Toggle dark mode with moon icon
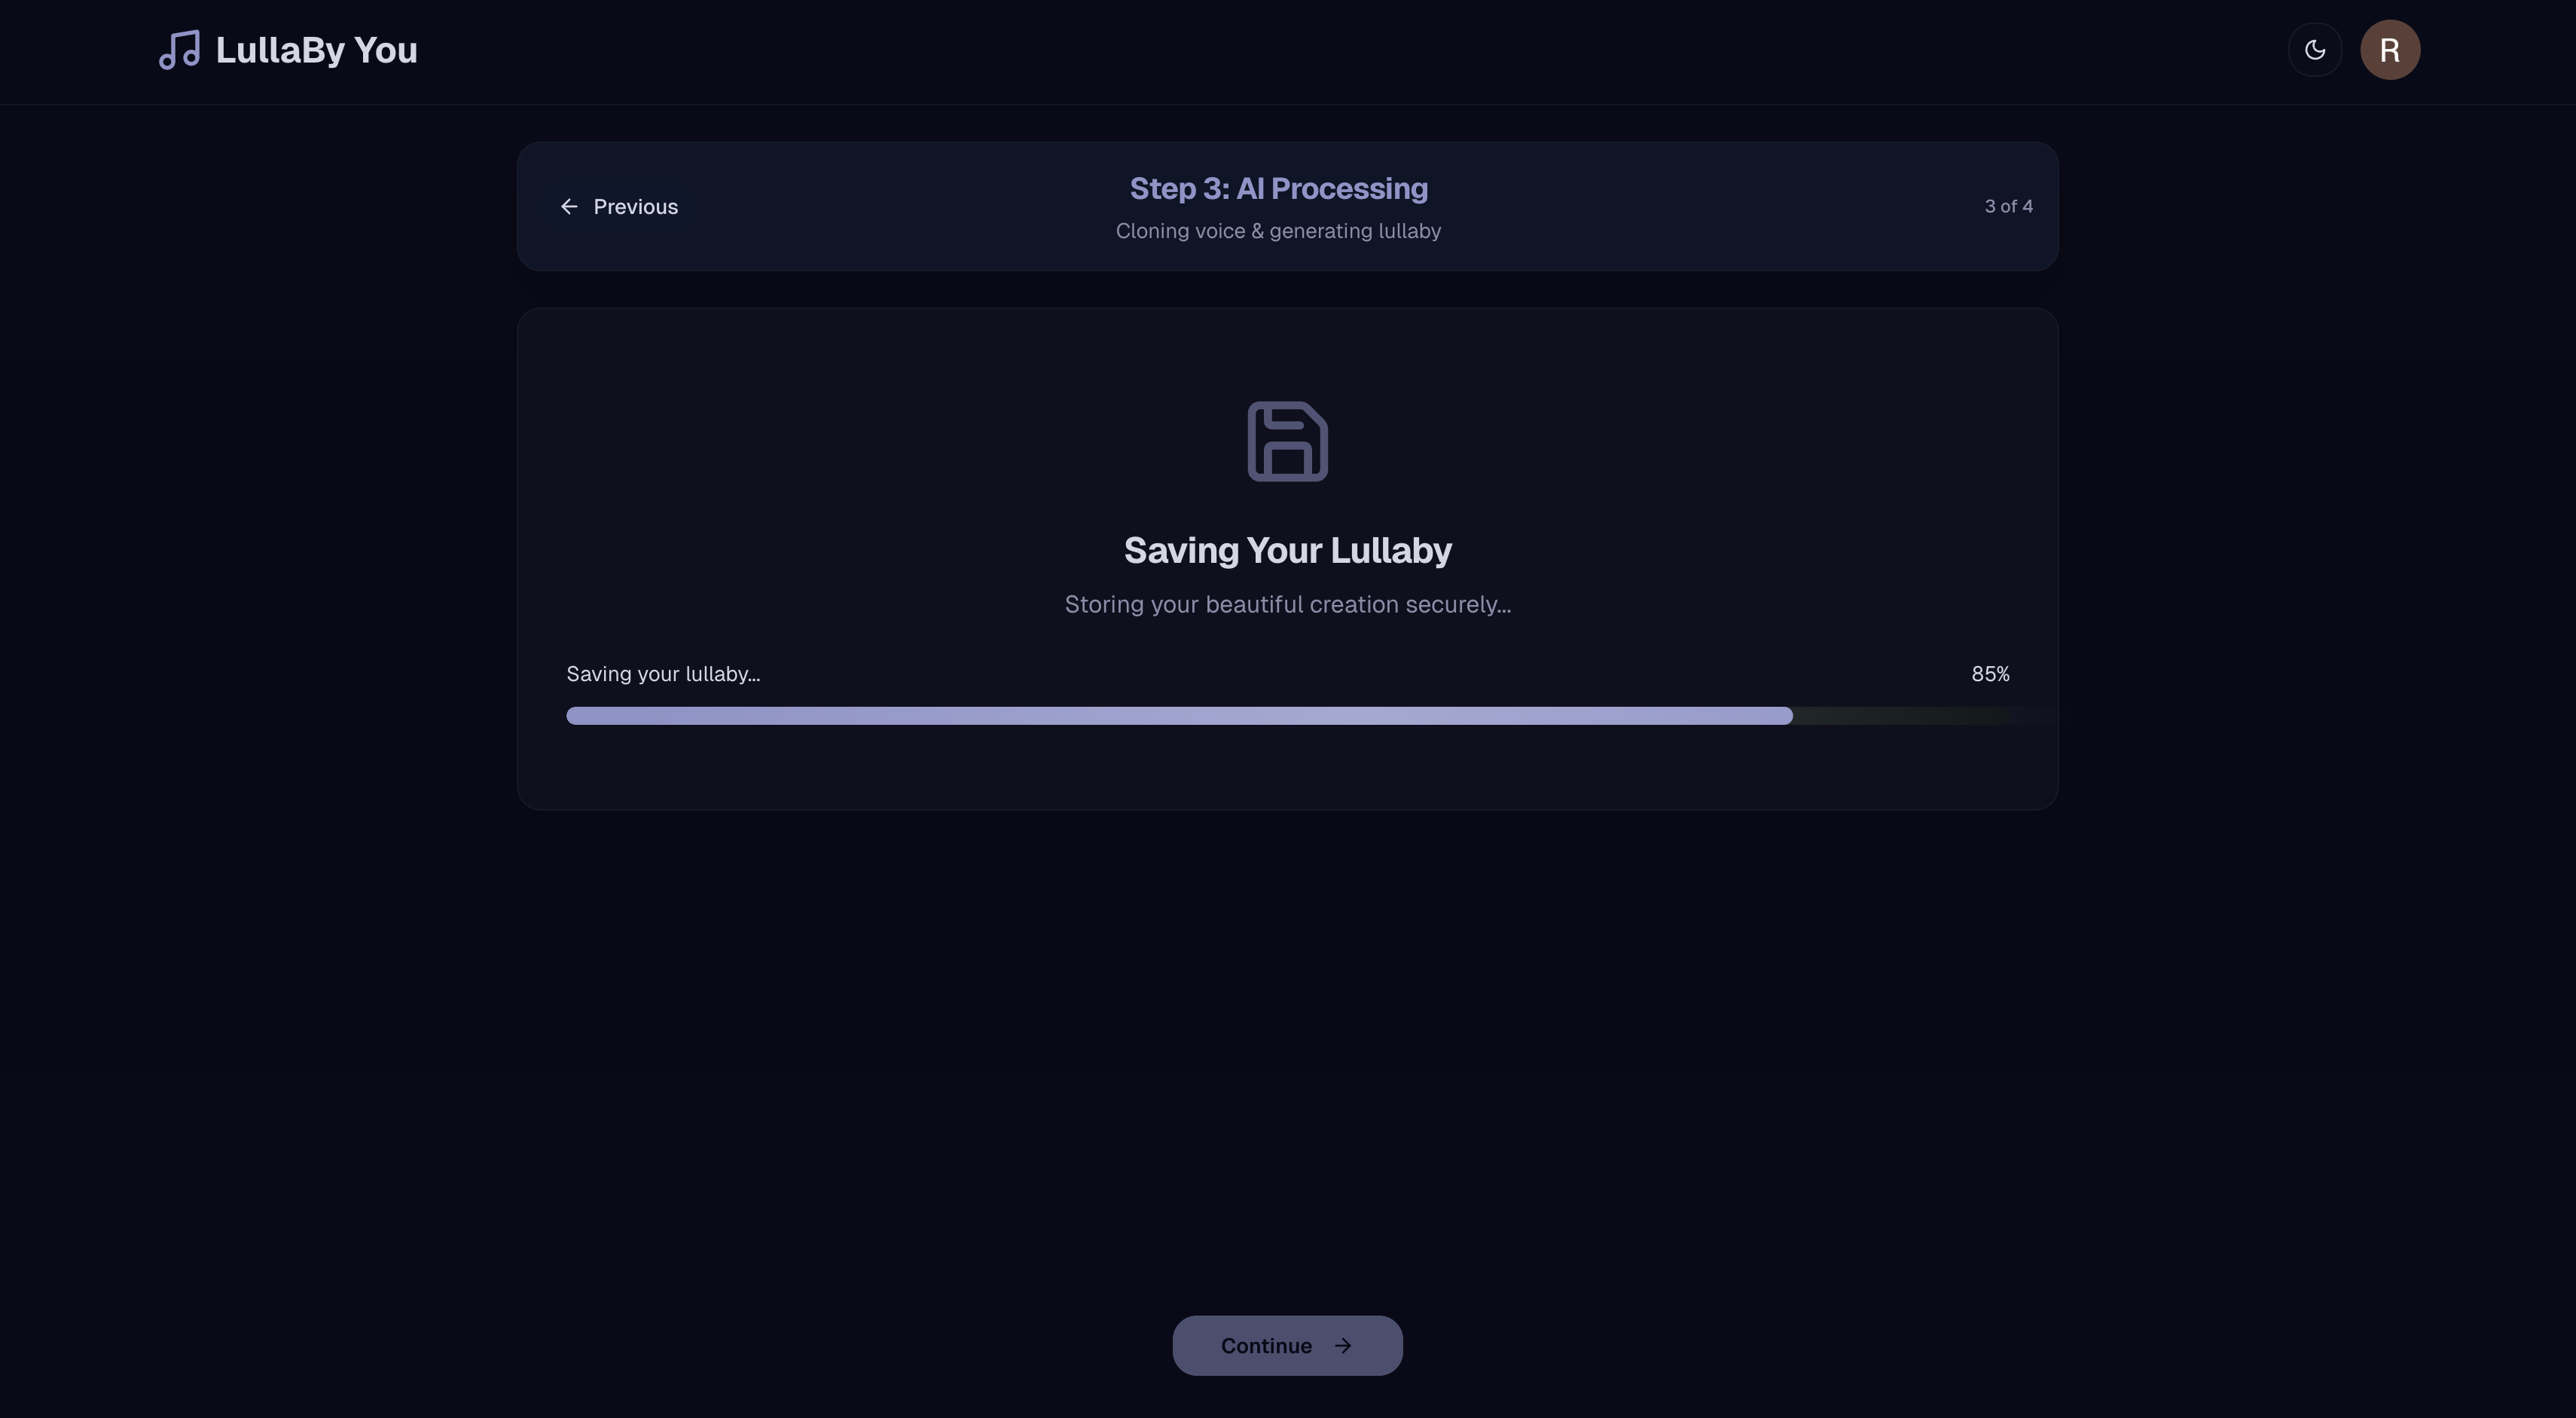 [2314, 50]
